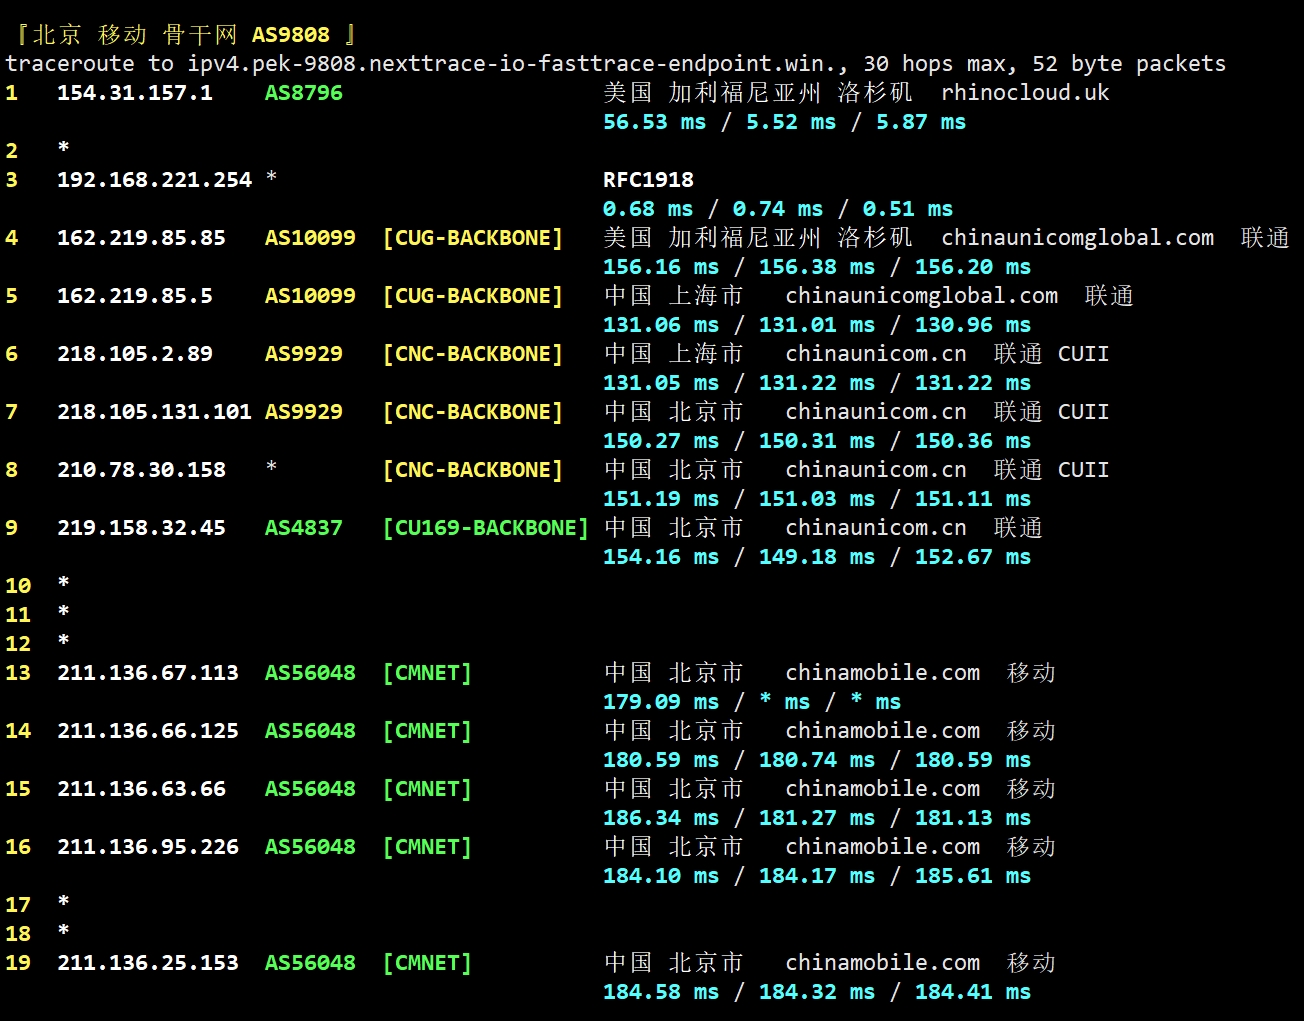Select the AS4837 number
The image size is (1304, 1021).
(303, 528)
